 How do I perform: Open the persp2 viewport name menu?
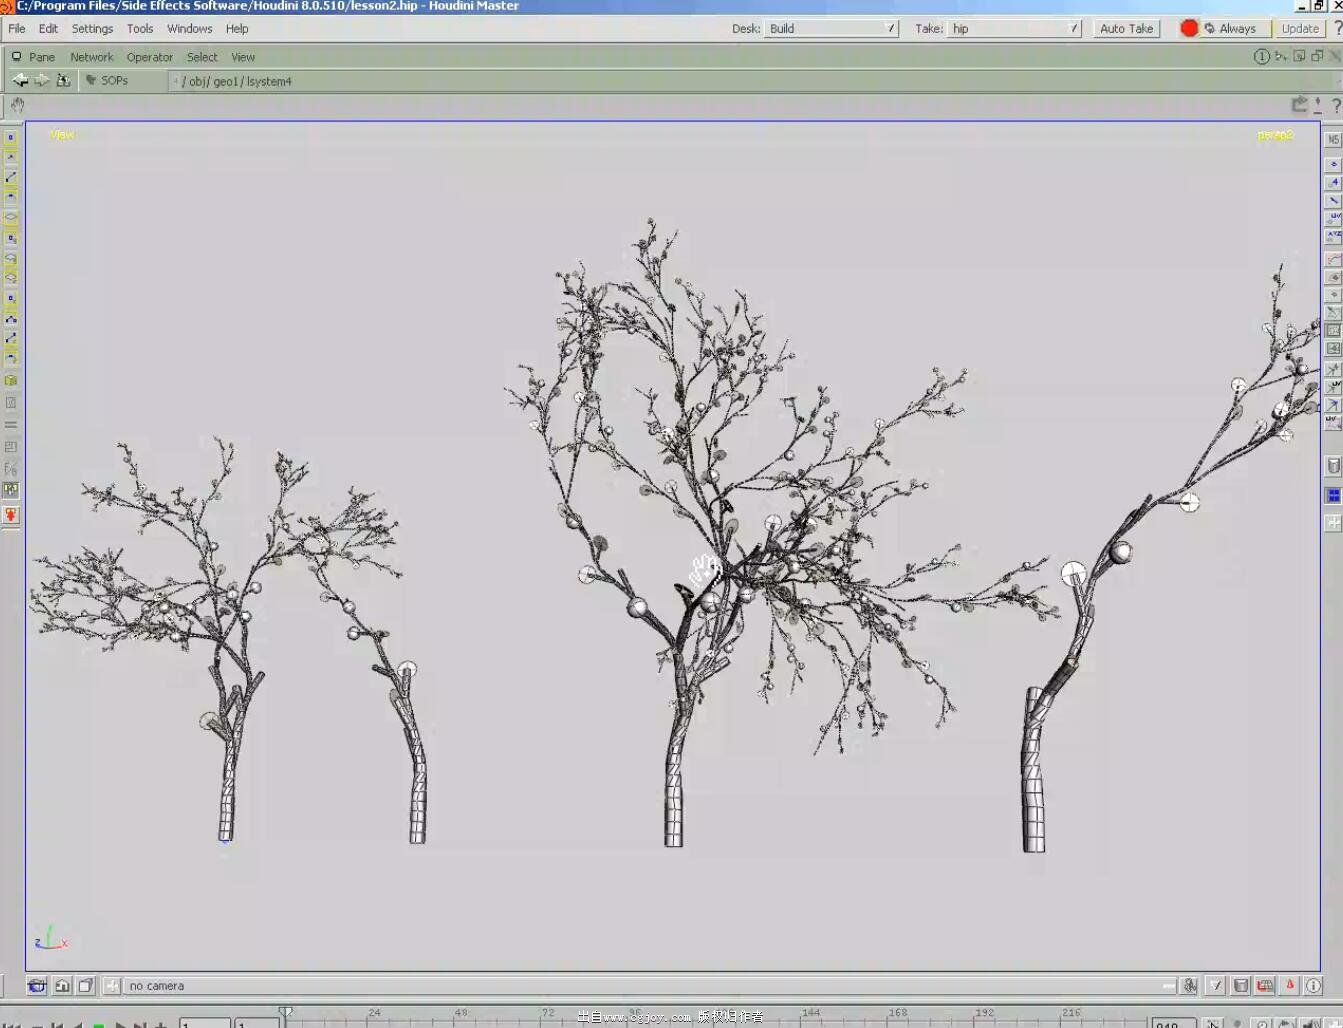pos(1275,135)
